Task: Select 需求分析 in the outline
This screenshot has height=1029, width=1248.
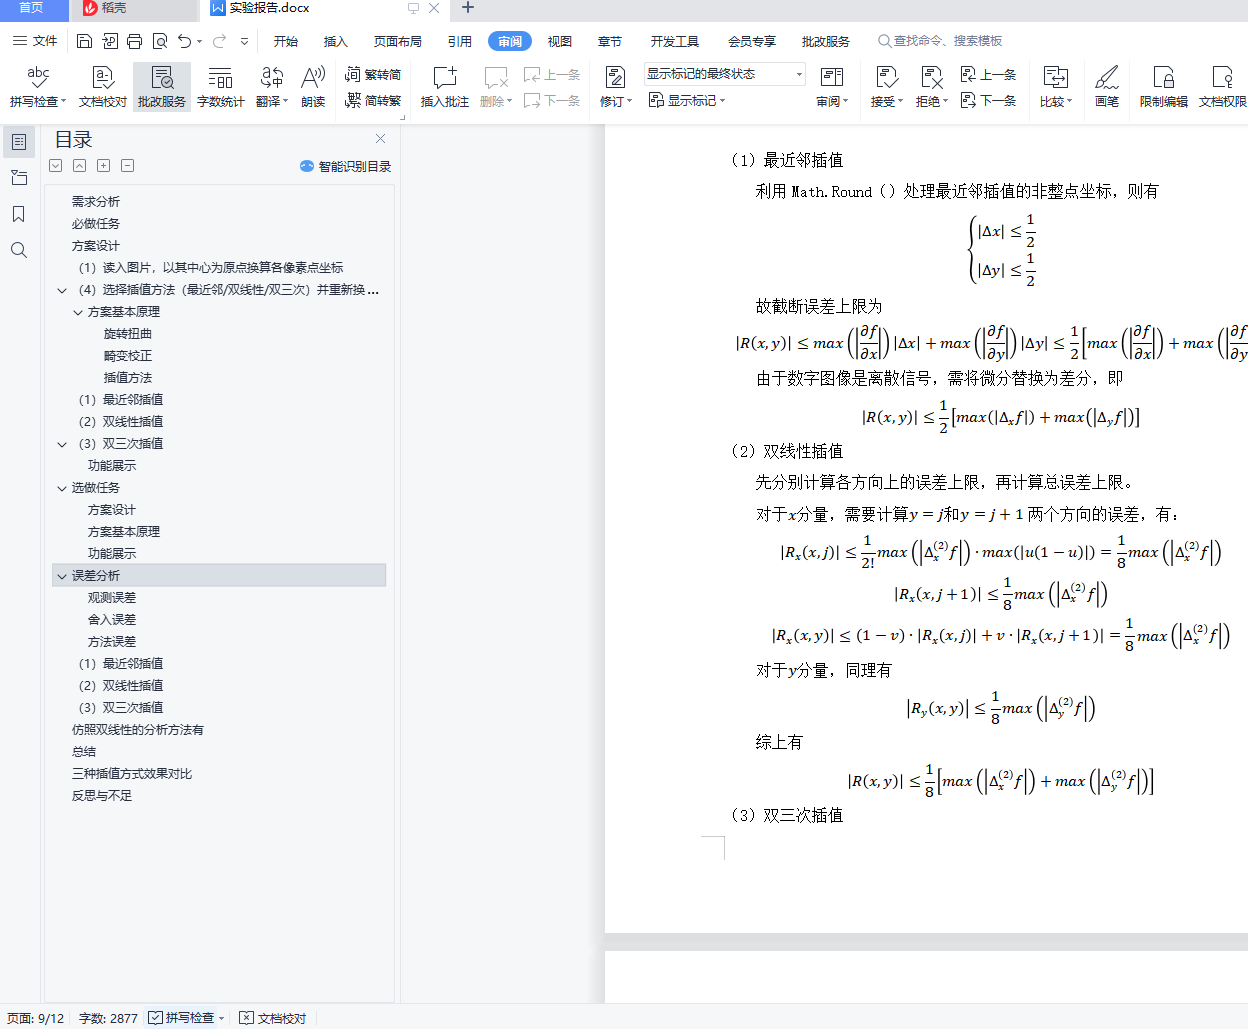Action: coord(96,202)
